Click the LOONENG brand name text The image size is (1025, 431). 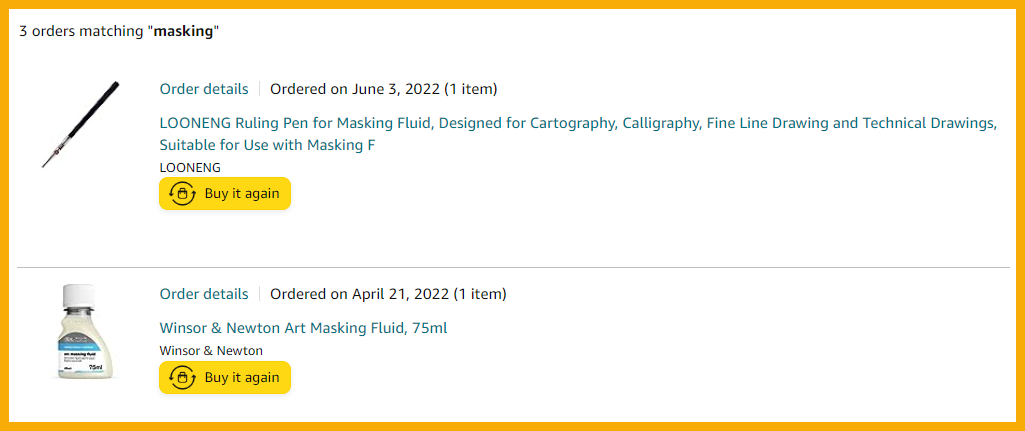coord(190,168)
